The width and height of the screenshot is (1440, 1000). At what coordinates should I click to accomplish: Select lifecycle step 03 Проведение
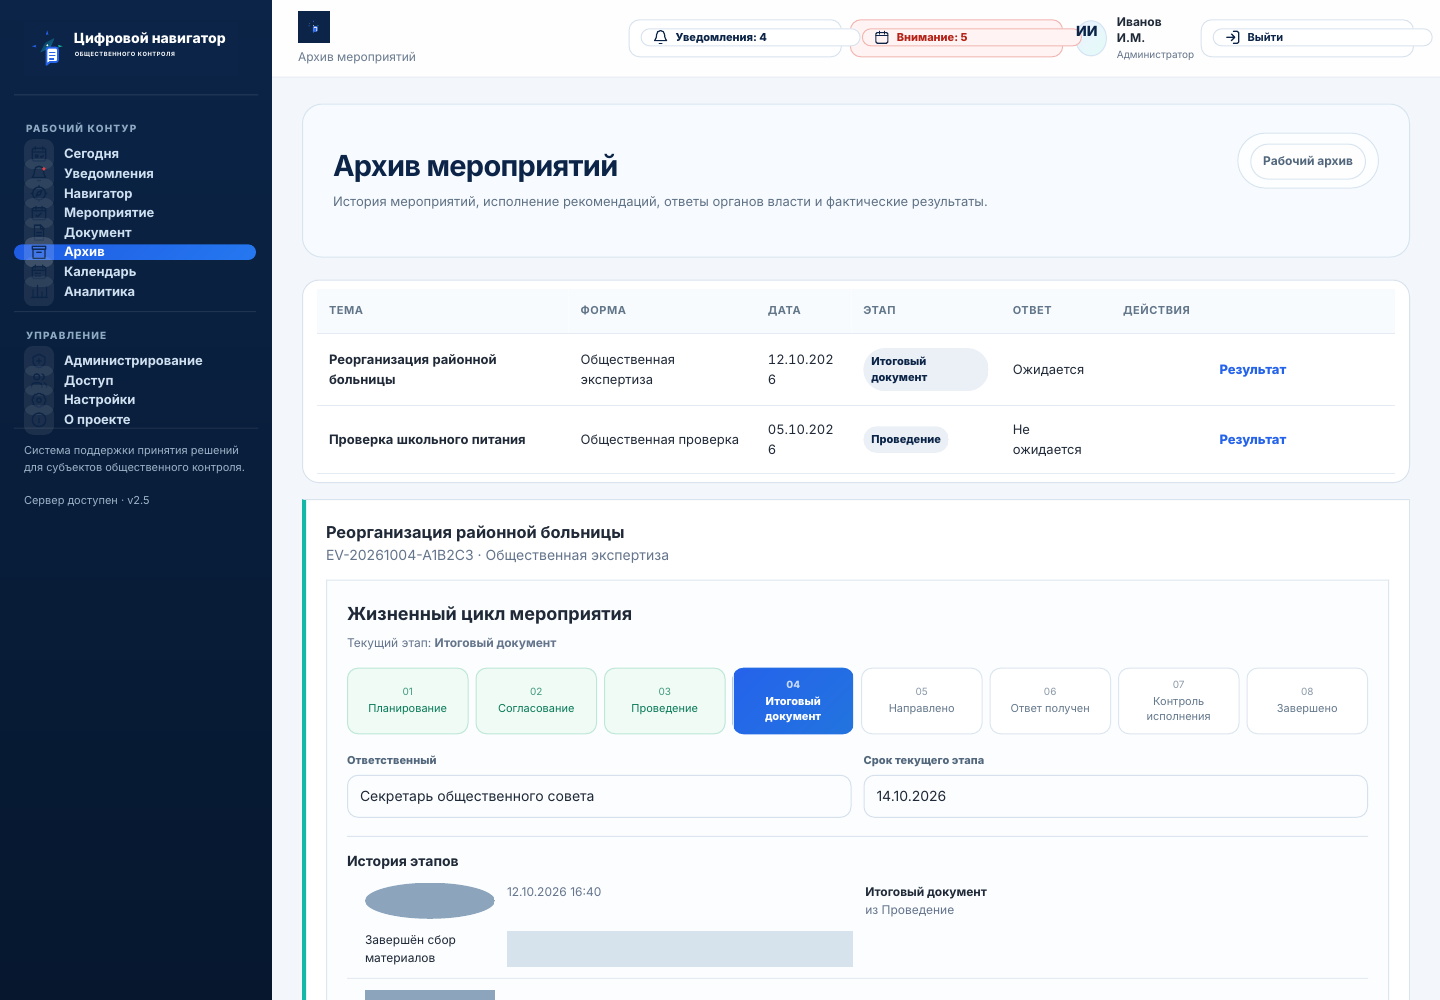[665, 701]
